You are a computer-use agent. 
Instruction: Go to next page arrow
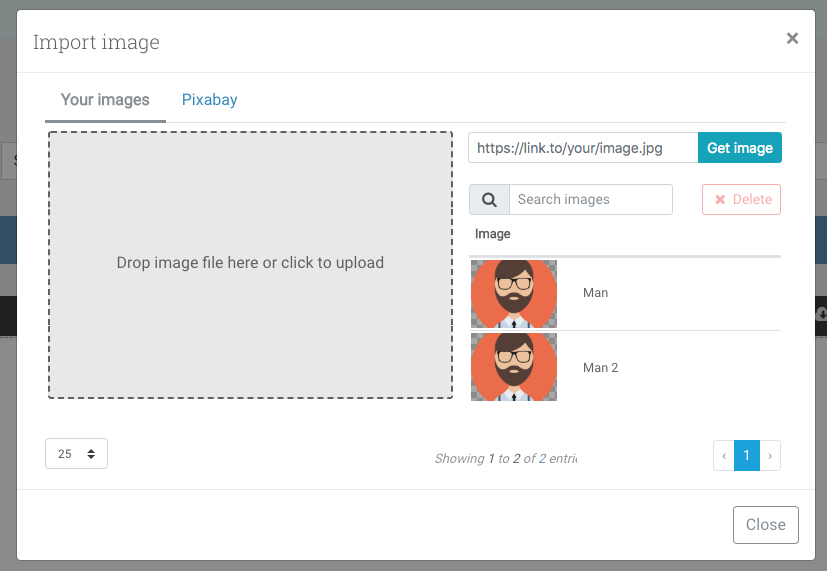coord(770,456)
